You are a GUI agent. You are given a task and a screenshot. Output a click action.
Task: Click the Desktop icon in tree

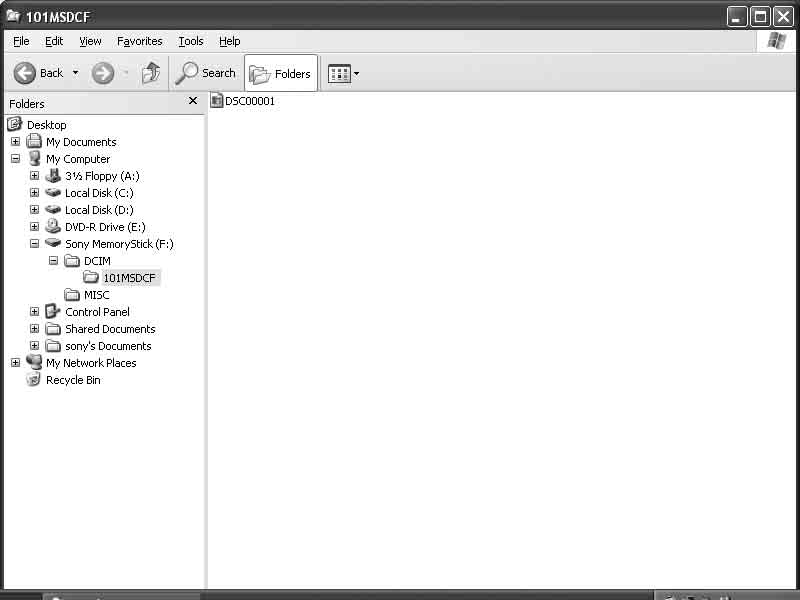tap(15, 124)
